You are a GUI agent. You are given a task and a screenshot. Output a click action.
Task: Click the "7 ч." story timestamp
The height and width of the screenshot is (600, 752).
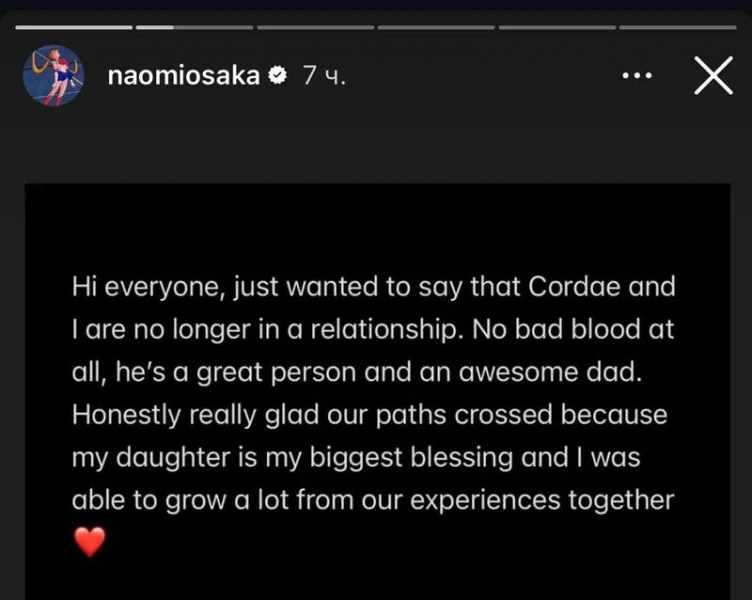click(x=324, y=75)
